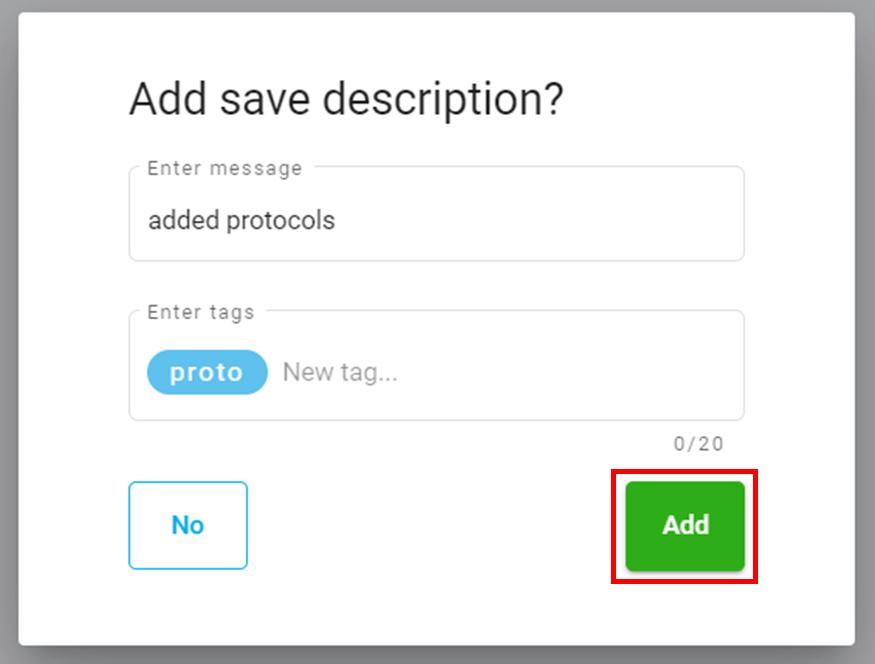Focus the Enter message input field
This screenshot has width=875, height=664.
(436, 221)
